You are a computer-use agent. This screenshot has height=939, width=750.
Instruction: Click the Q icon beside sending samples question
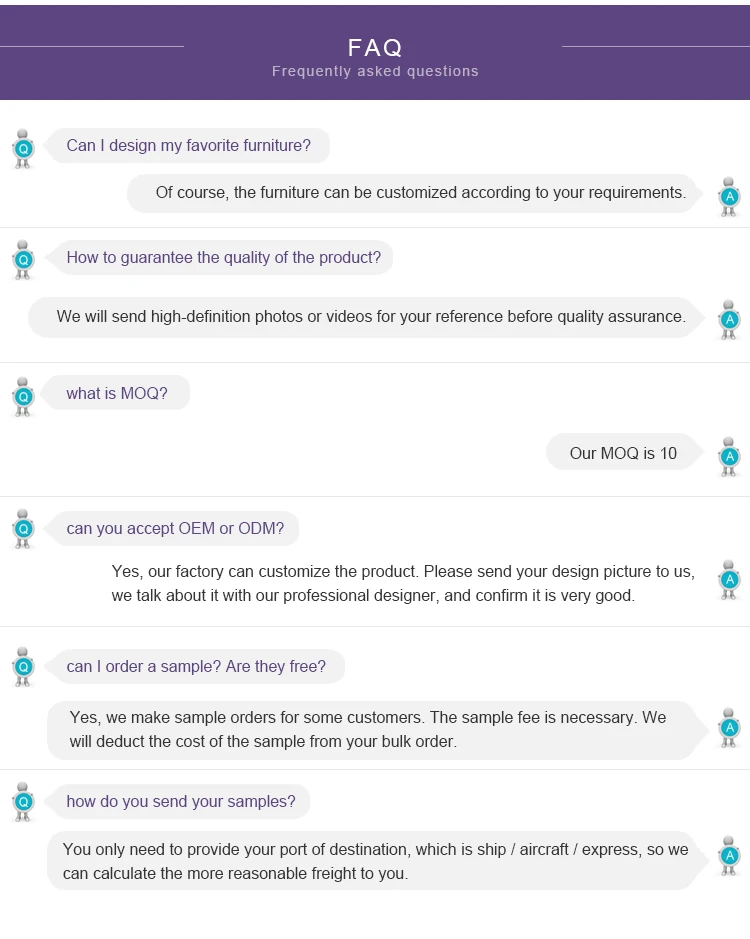[x=24, y=801]
